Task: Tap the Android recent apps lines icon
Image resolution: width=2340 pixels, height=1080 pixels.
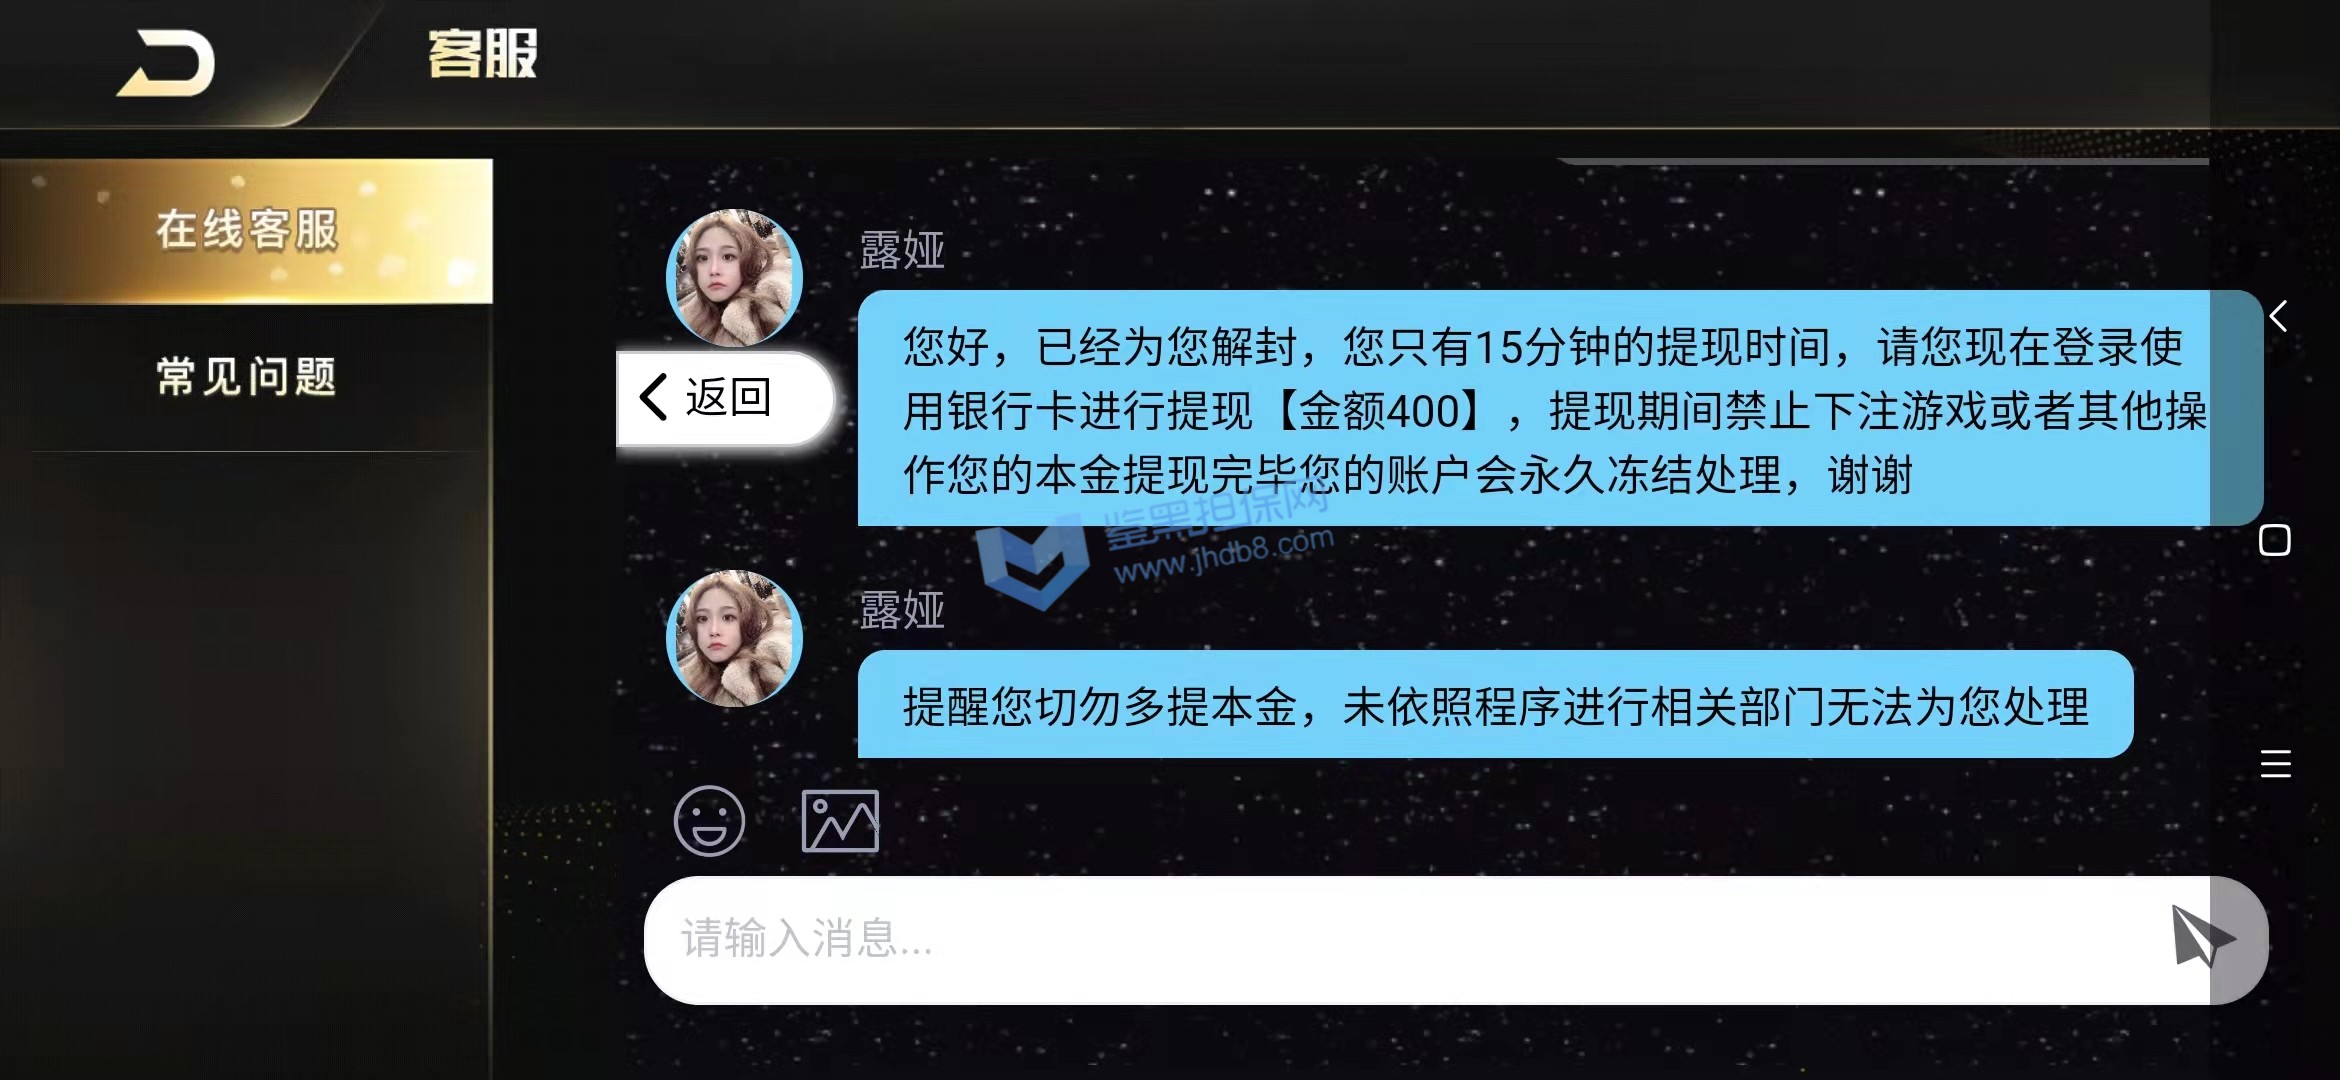Action: coord(2276,764)
